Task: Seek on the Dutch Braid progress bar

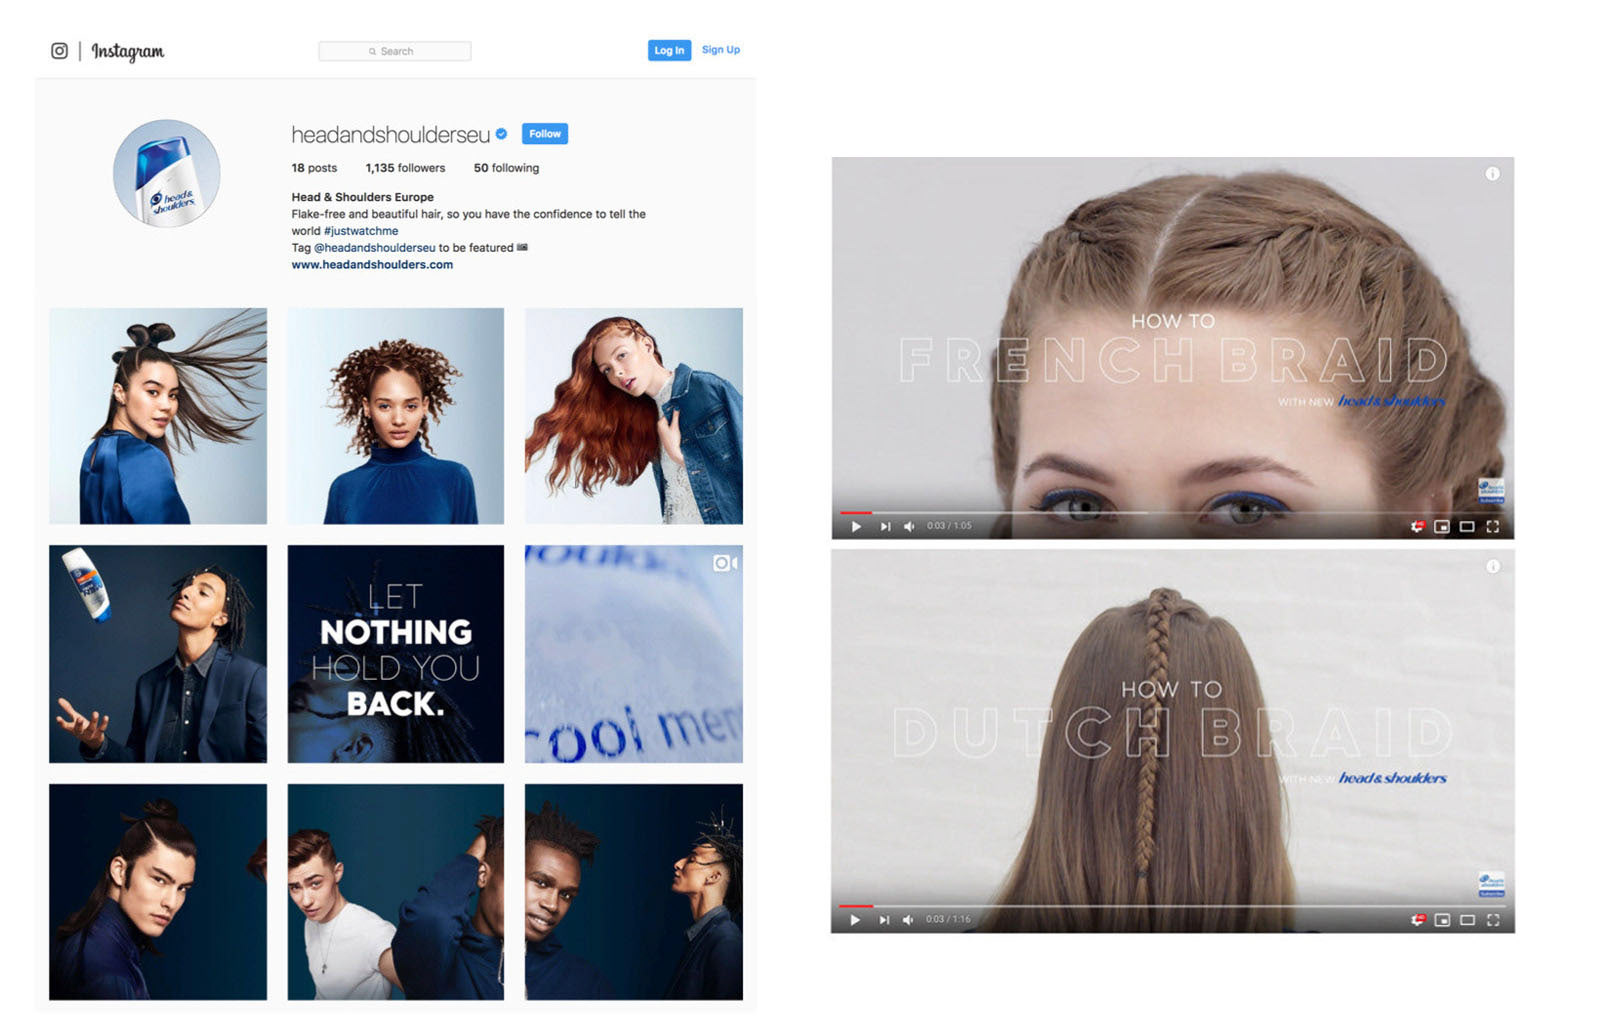Action: tap(1172, 906)
